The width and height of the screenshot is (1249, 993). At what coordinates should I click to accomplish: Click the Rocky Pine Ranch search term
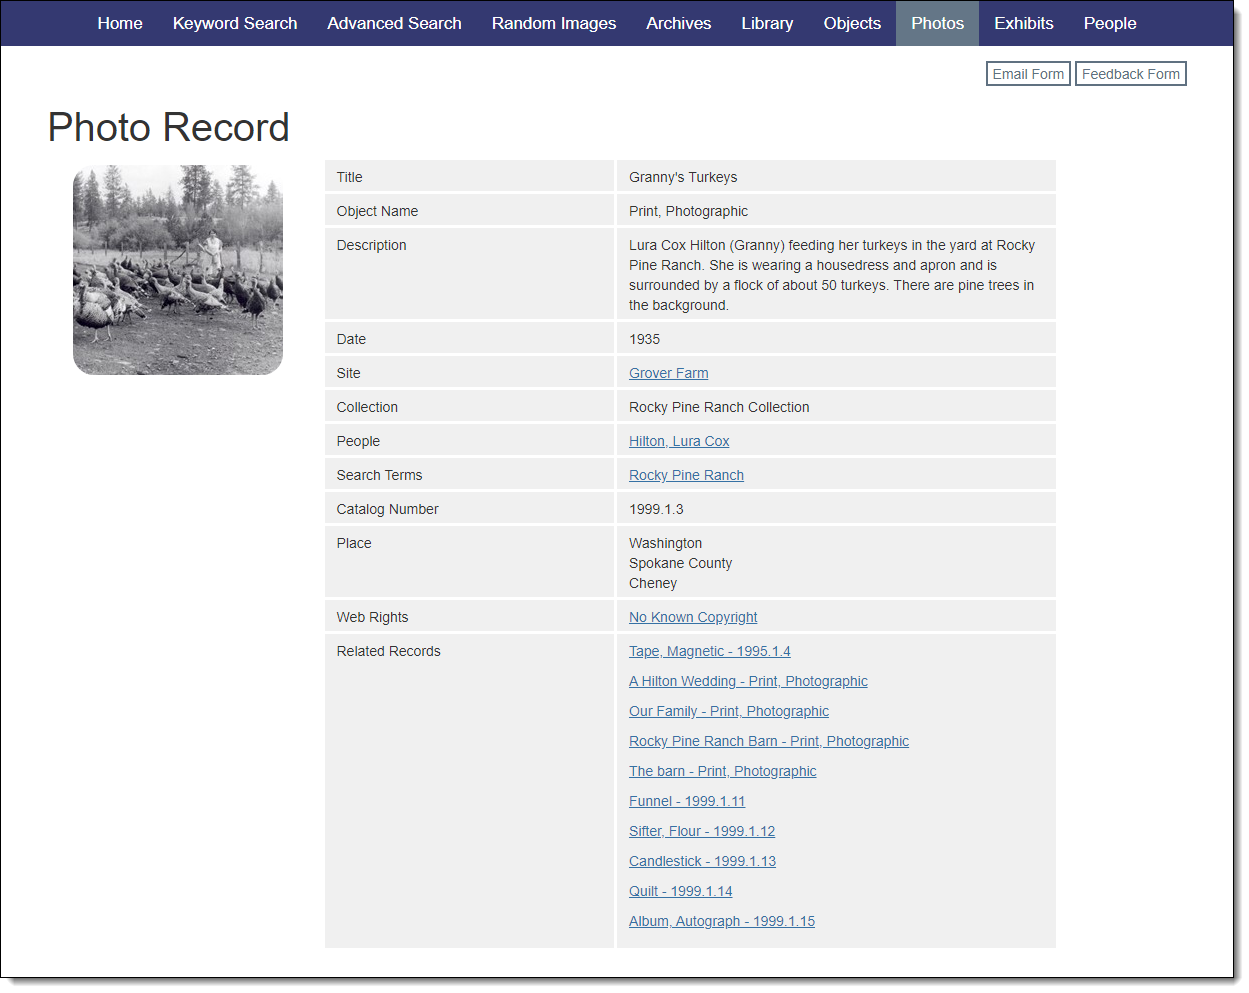click(686, 475)
